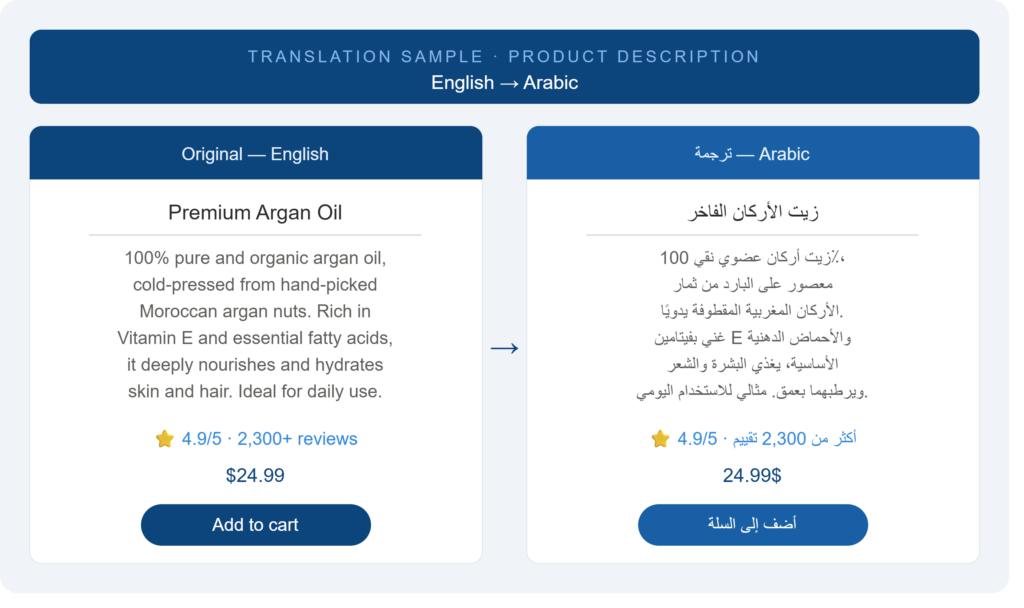Click the English → Arabic subtitle

504,83
